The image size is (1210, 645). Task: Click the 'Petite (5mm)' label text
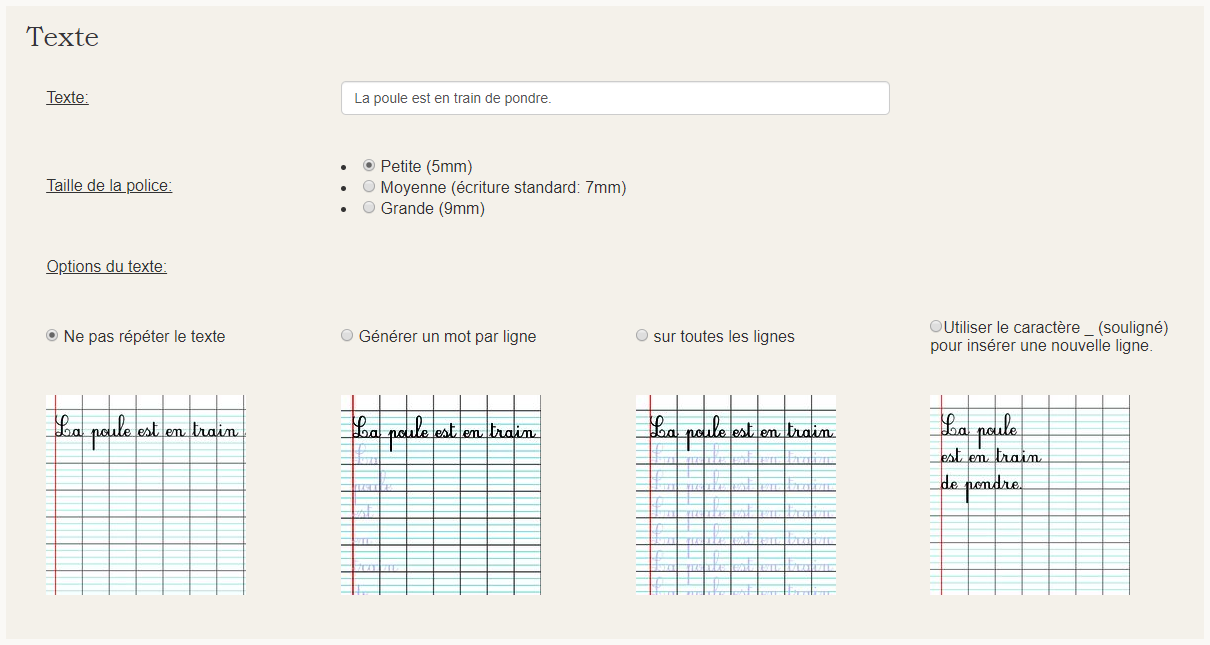click(426, 166)
